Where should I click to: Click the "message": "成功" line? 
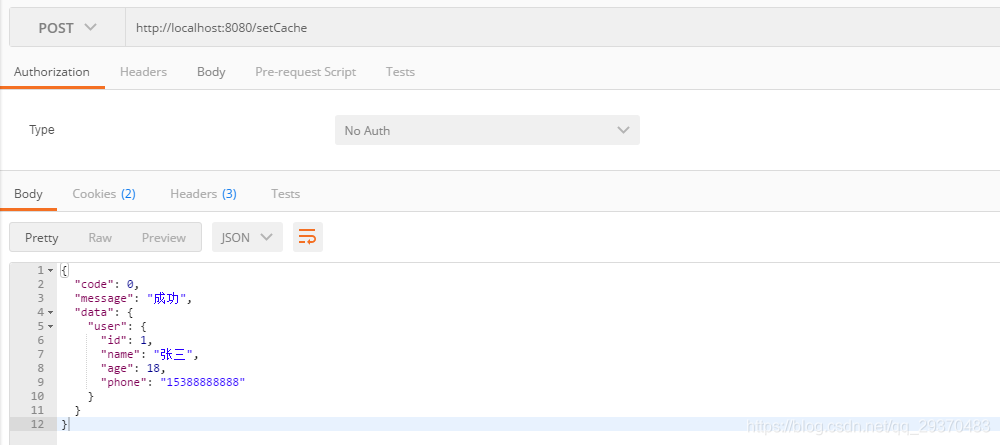tap(133, 298)
